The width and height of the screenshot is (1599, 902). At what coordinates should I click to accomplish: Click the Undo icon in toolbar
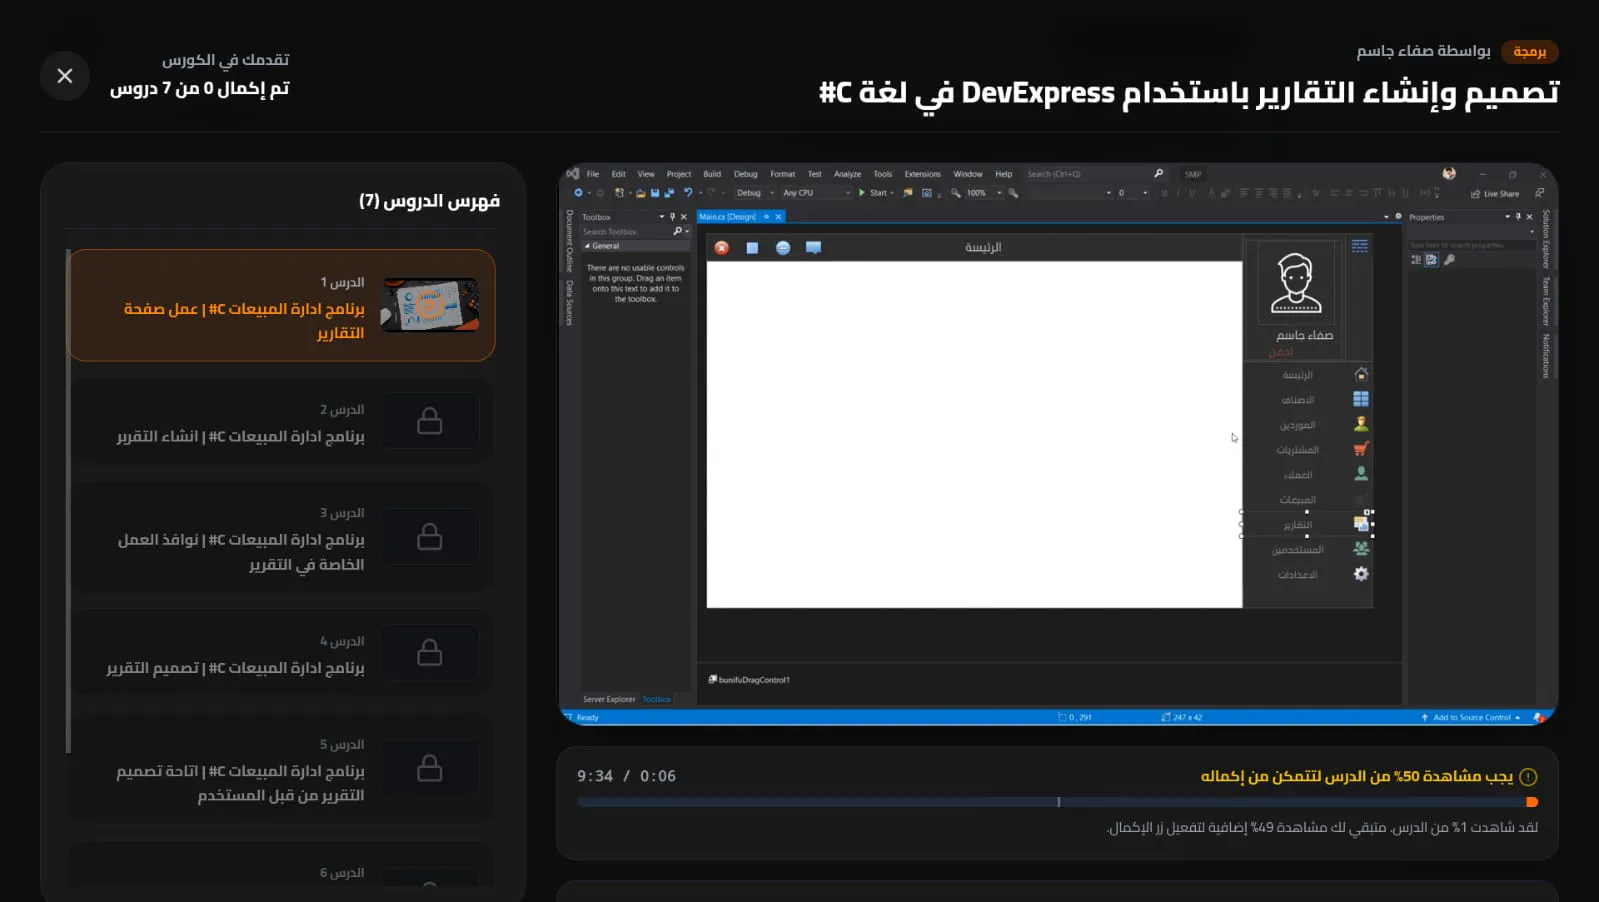pos(688,193)
